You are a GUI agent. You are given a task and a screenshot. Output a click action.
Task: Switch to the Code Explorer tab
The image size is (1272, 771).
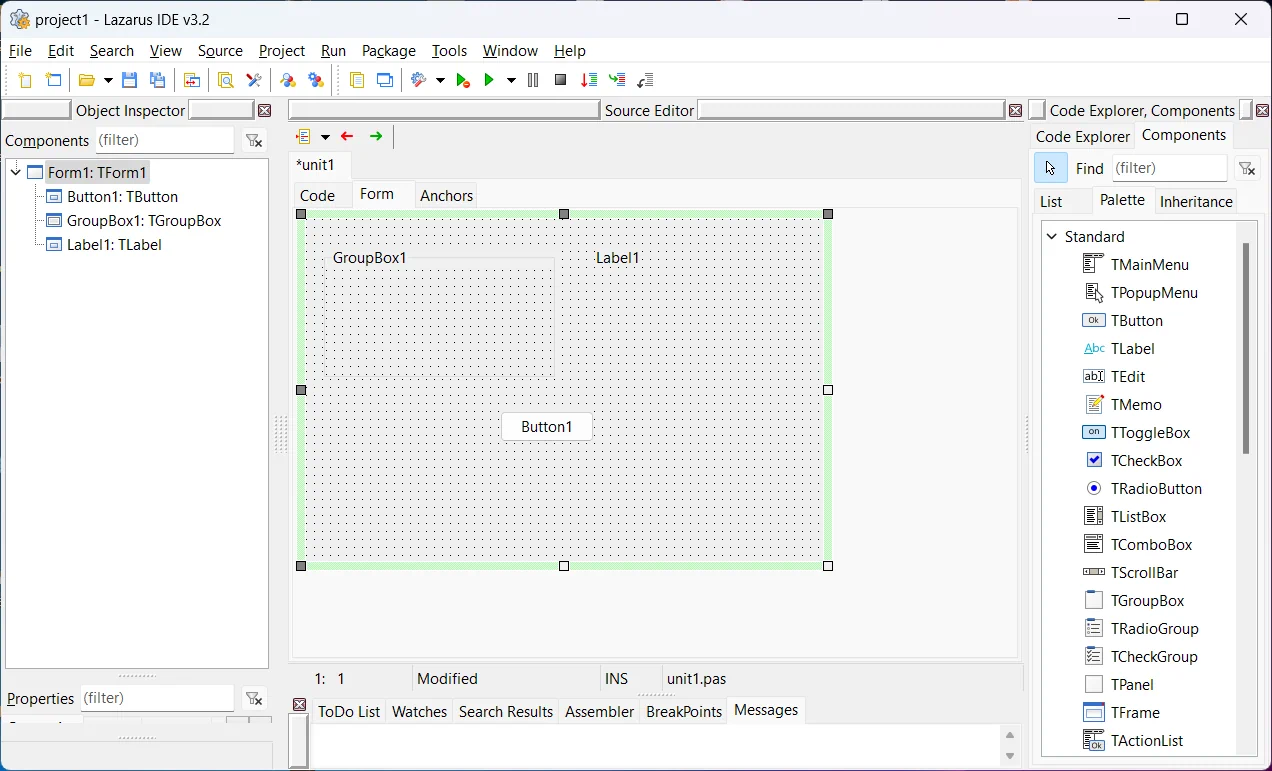pyautogui.click(x=1083, y=136)
